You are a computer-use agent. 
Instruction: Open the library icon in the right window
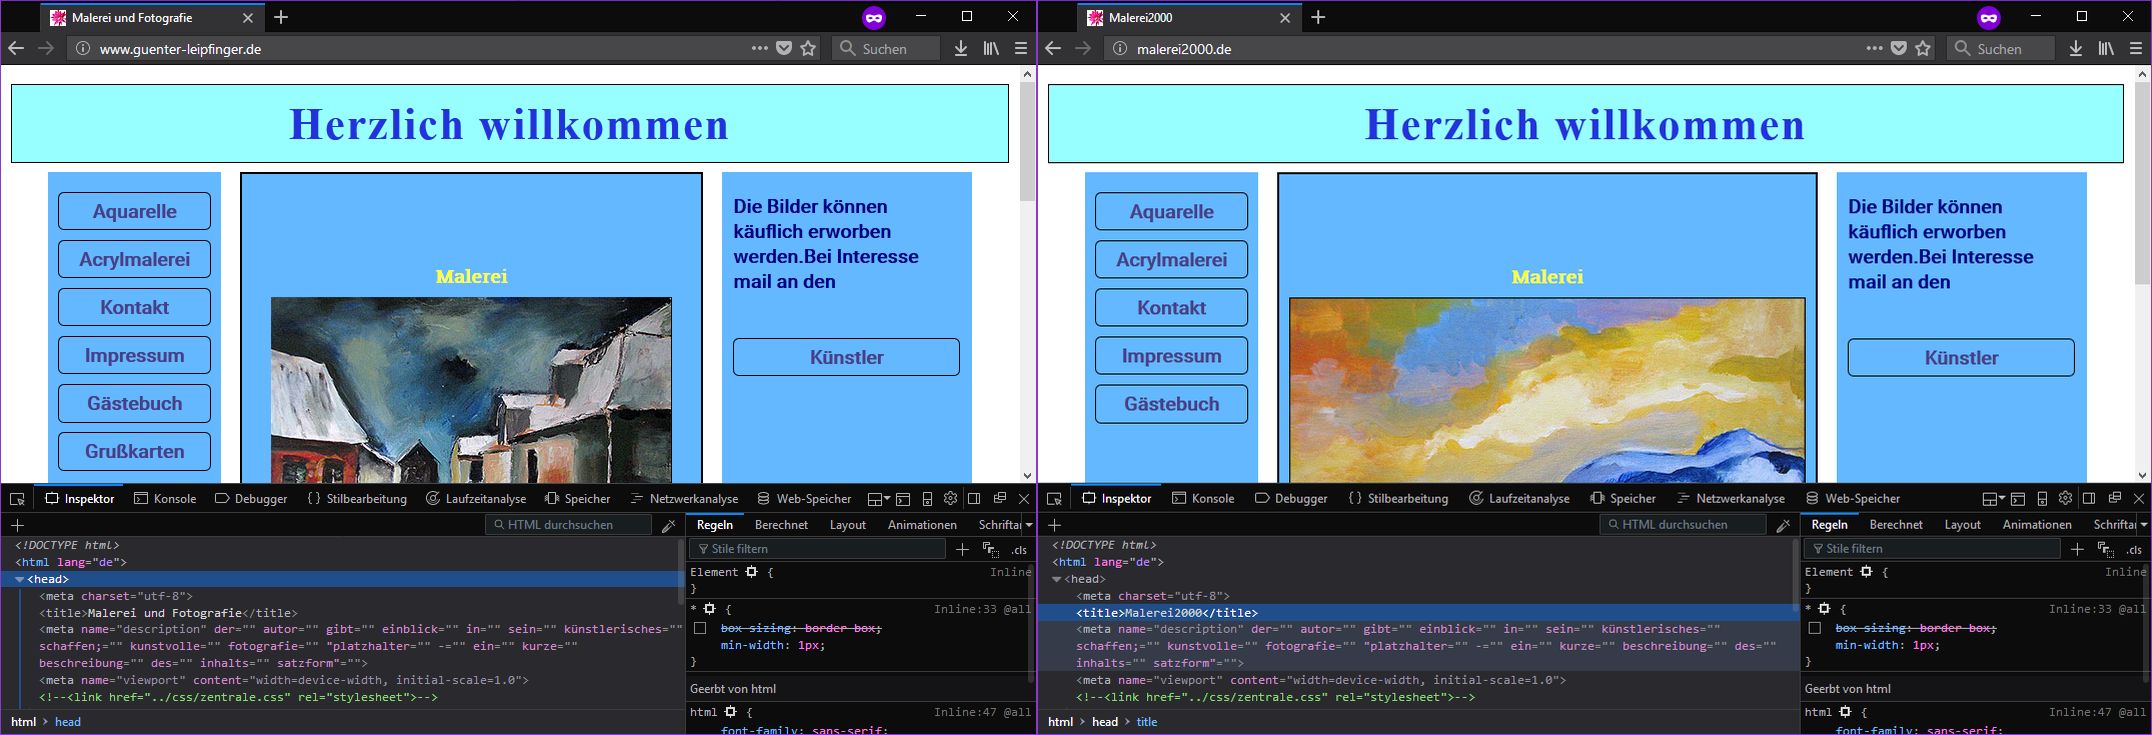click(2106, 48)
